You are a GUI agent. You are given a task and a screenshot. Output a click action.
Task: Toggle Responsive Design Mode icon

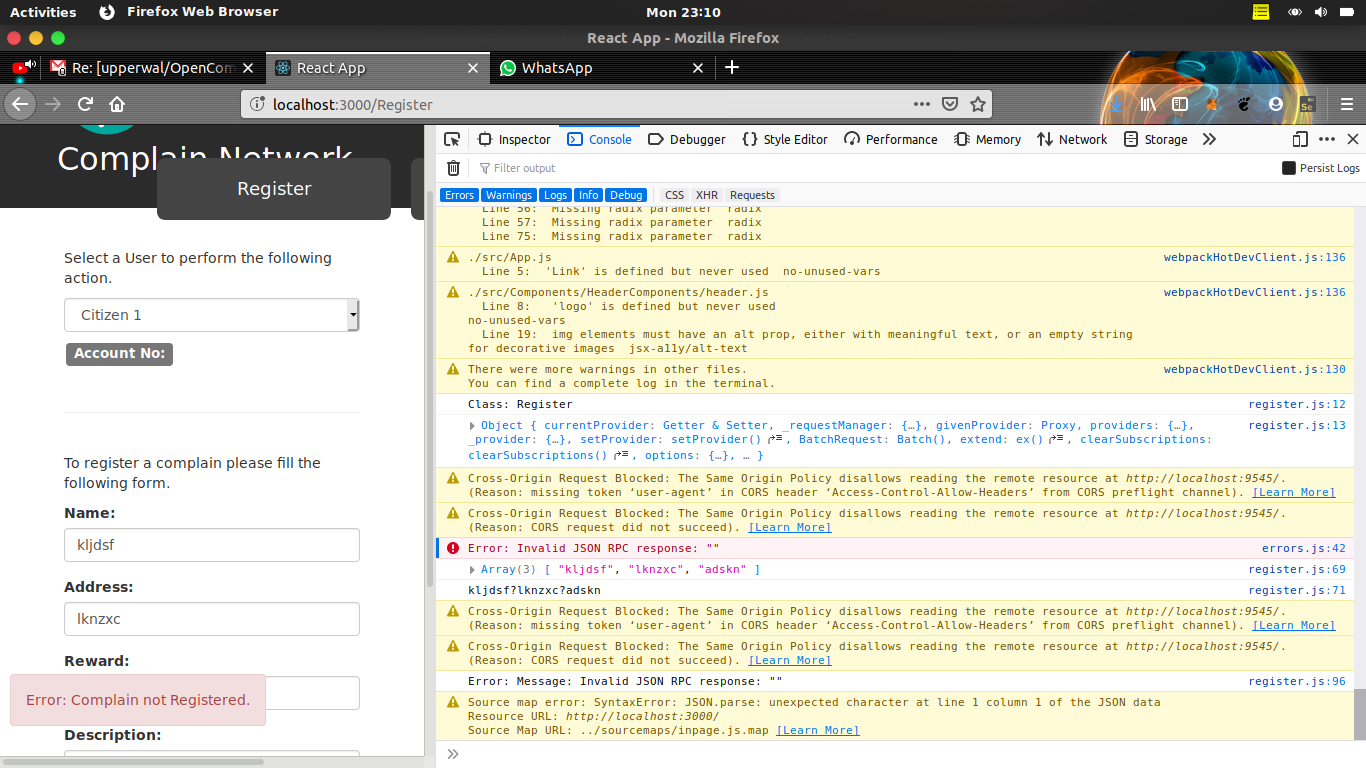(1298, 139)
